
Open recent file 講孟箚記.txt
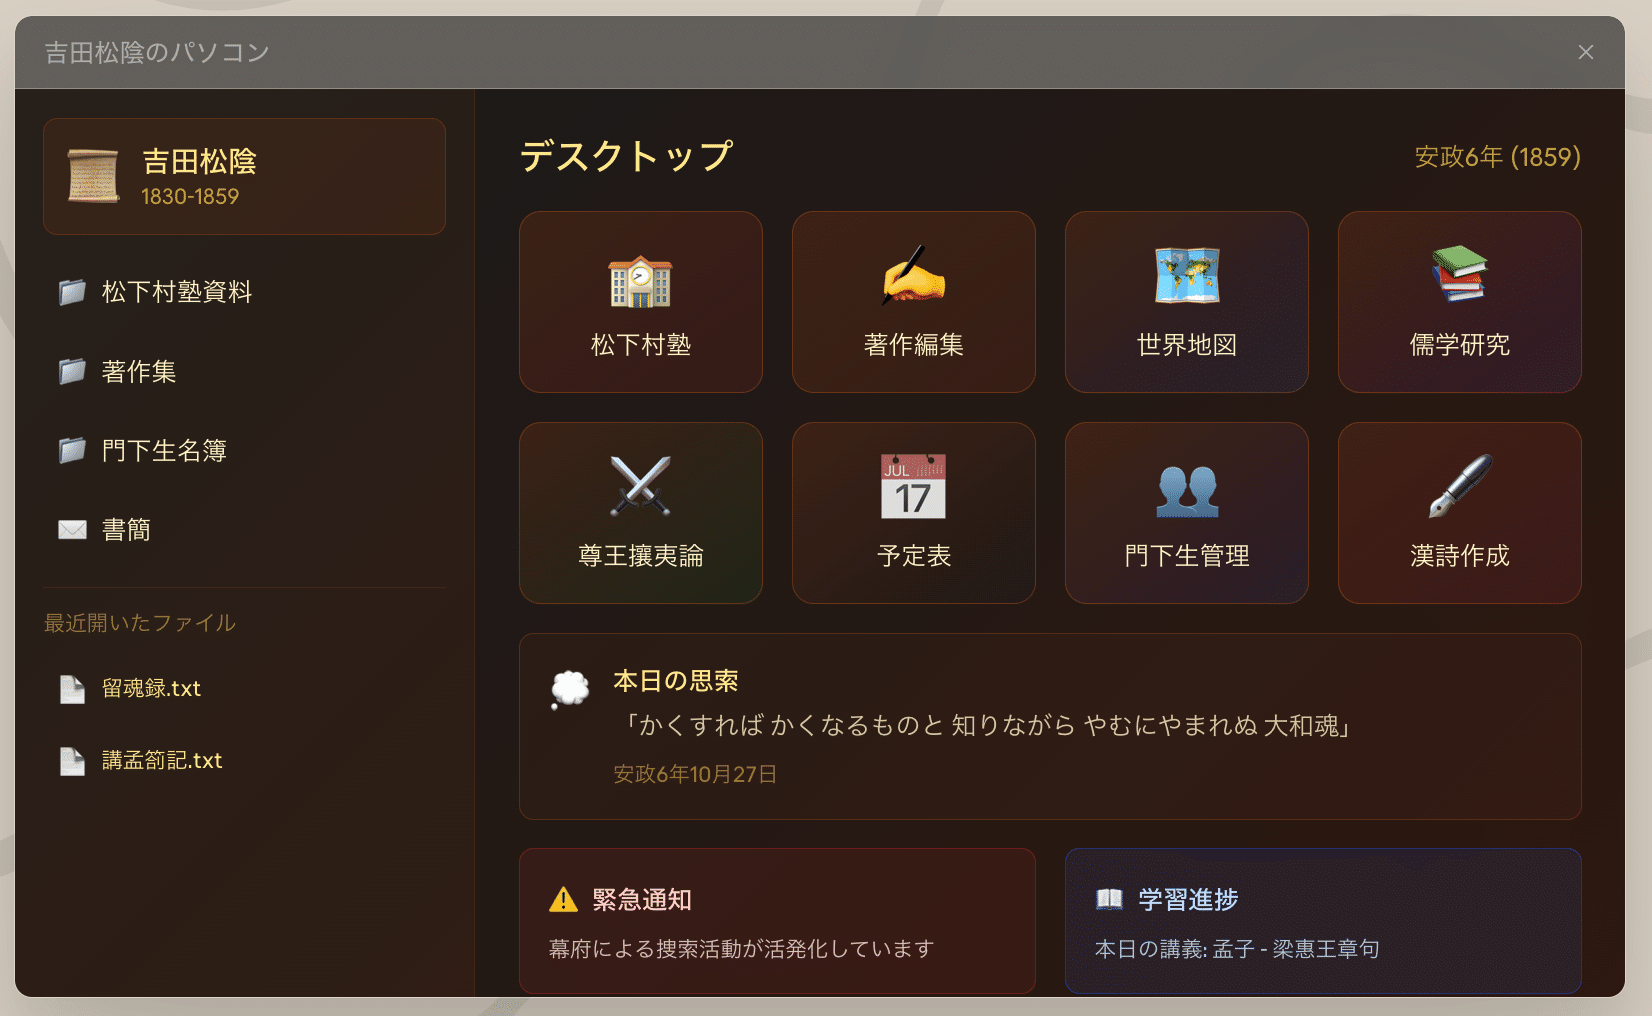[244, 761]
